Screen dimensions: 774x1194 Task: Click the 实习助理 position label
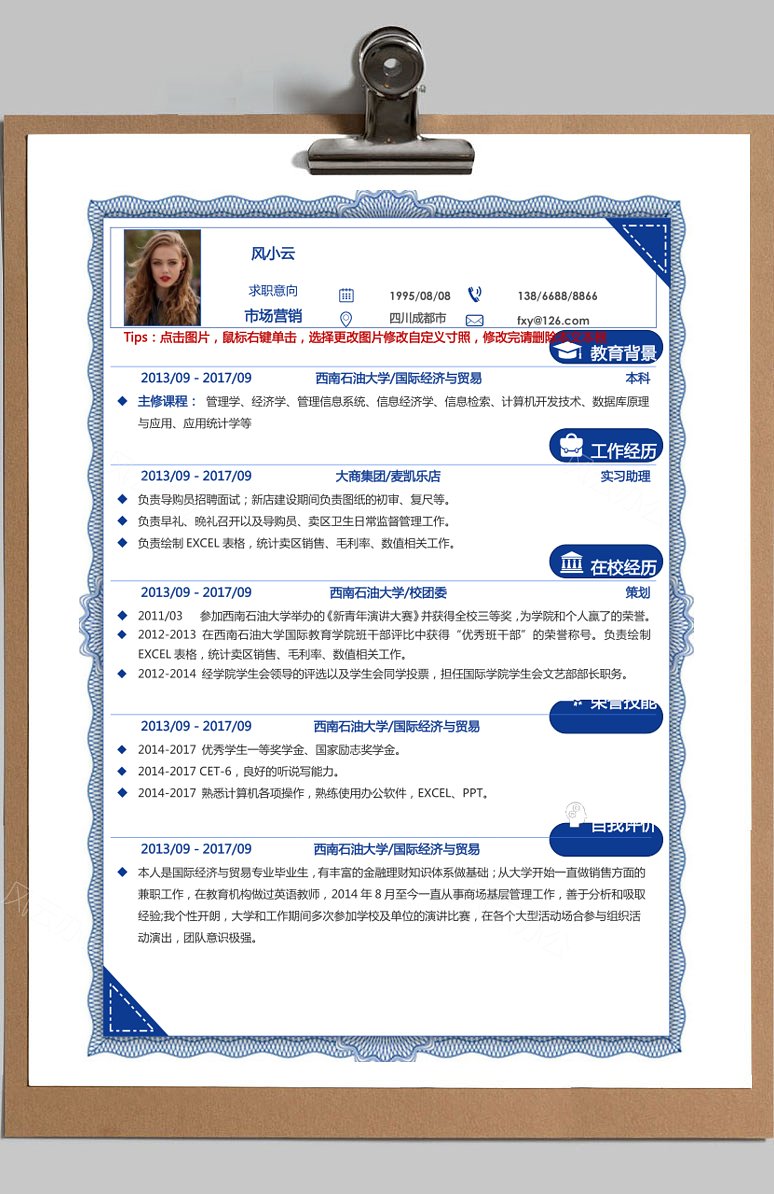click(625, 476)
